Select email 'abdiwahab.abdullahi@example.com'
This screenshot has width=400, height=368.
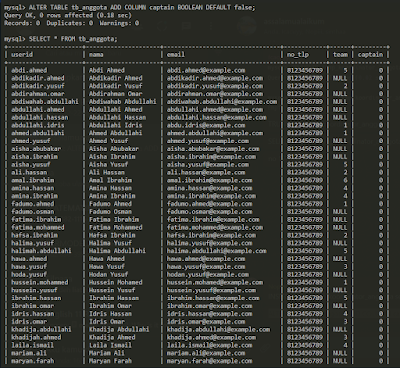pyautogui.click(x=222, y=101)
